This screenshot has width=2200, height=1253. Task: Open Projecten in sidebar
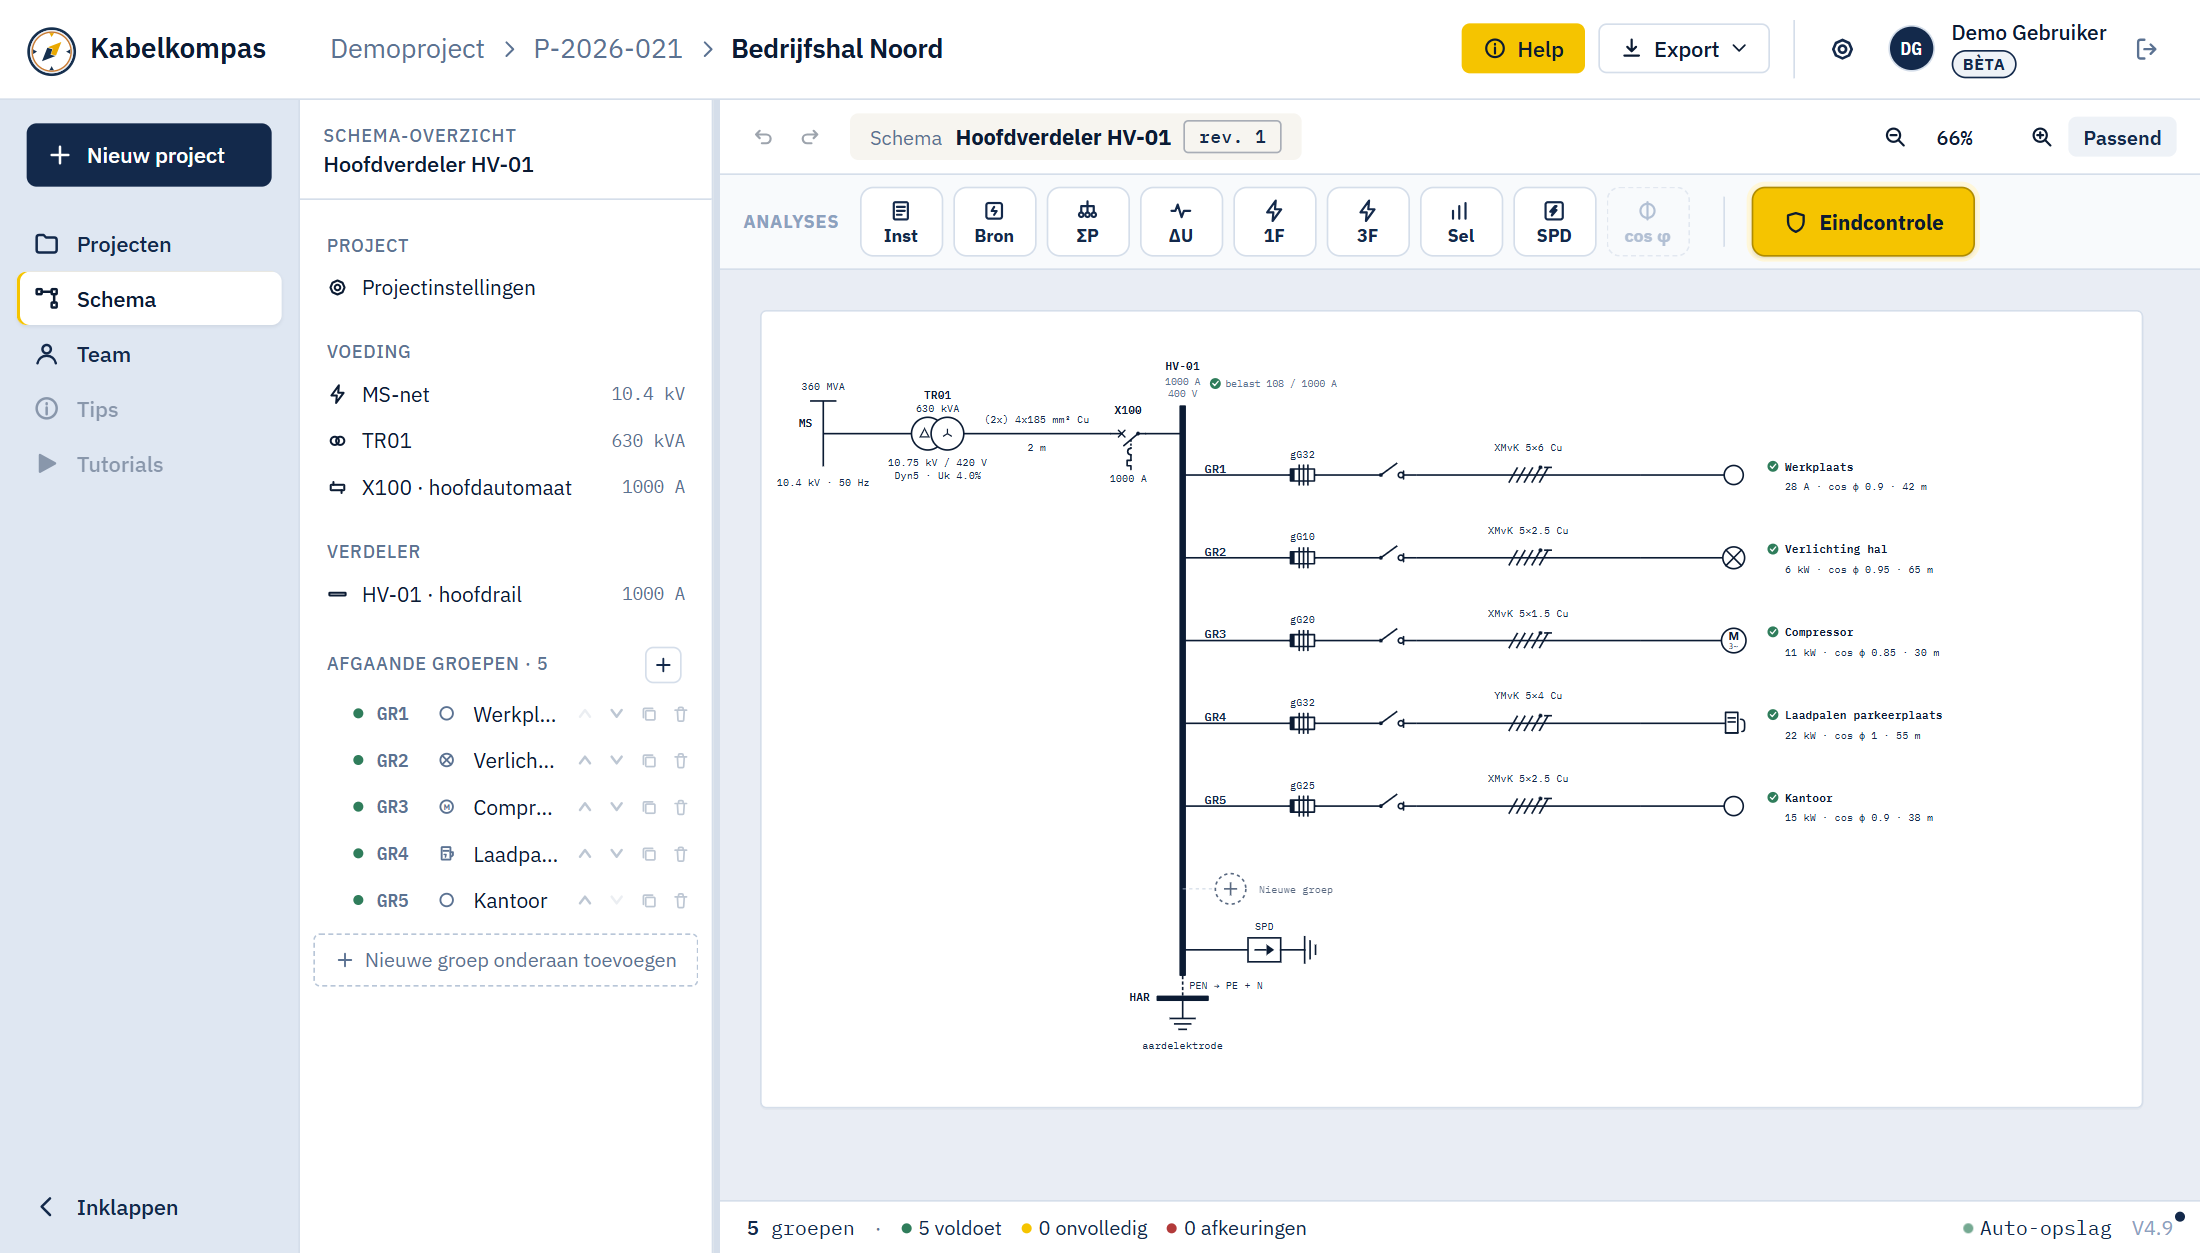coord(150,244)
